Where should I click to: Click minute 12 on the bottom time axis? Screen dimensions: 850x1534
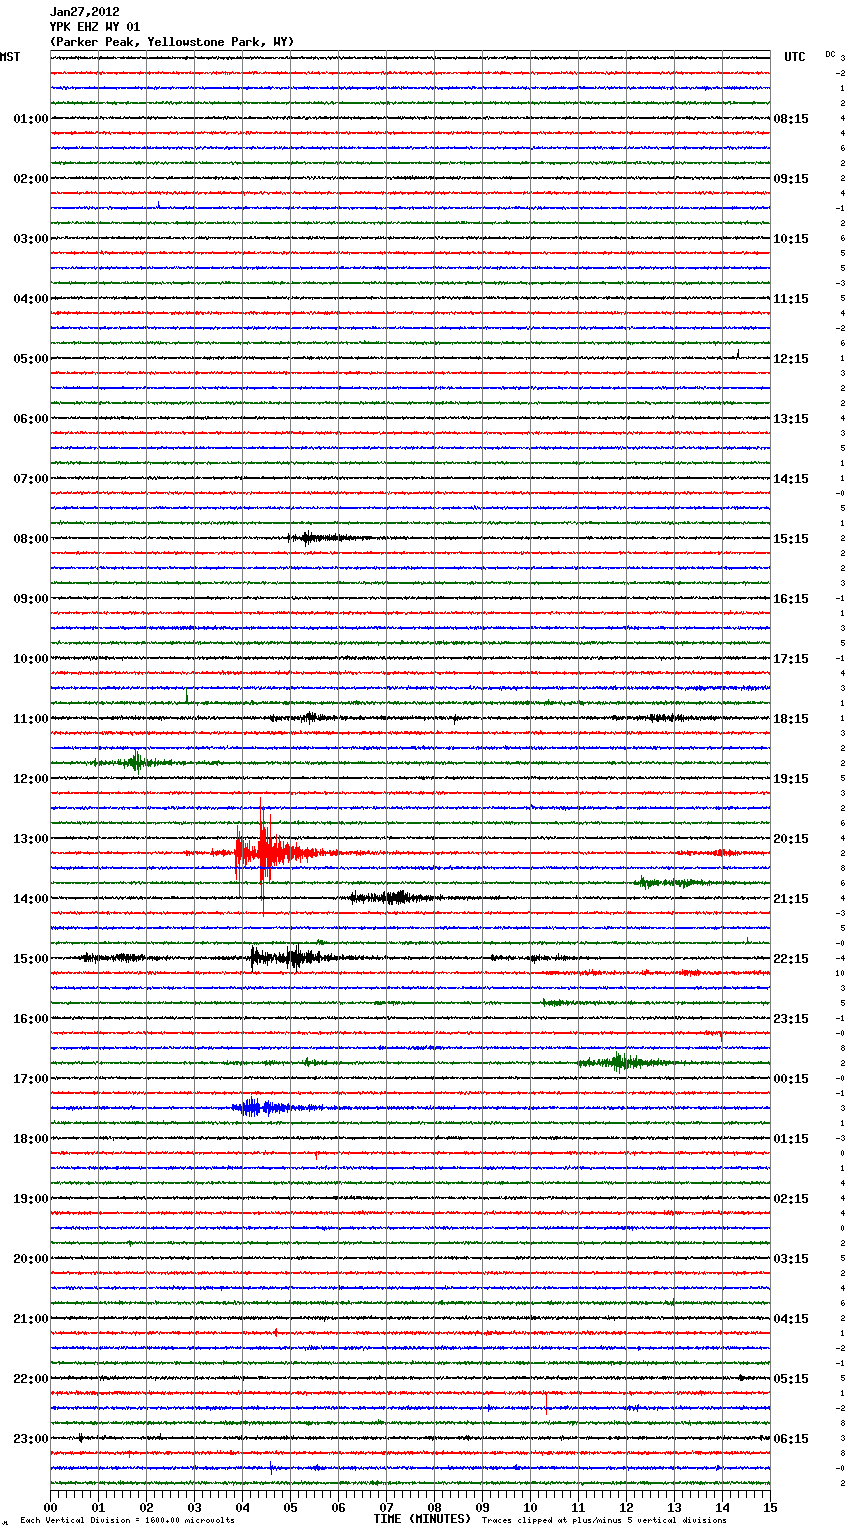click(x=626, y=1507)
